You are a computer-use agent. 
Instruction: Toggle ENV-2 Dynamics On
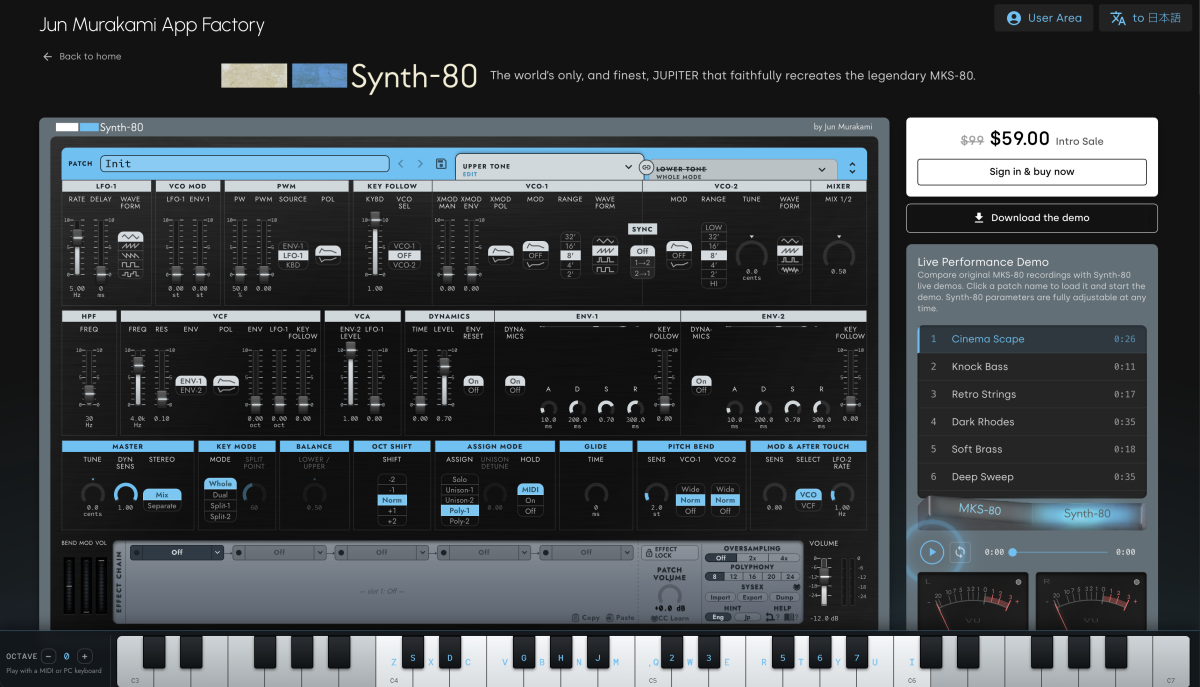click(x=701, y=381)
